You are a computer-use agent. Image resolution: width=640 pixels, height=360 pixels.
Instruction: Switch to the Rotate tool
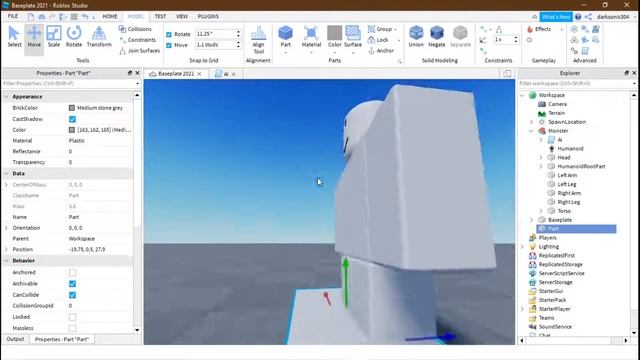coord(74,37)
